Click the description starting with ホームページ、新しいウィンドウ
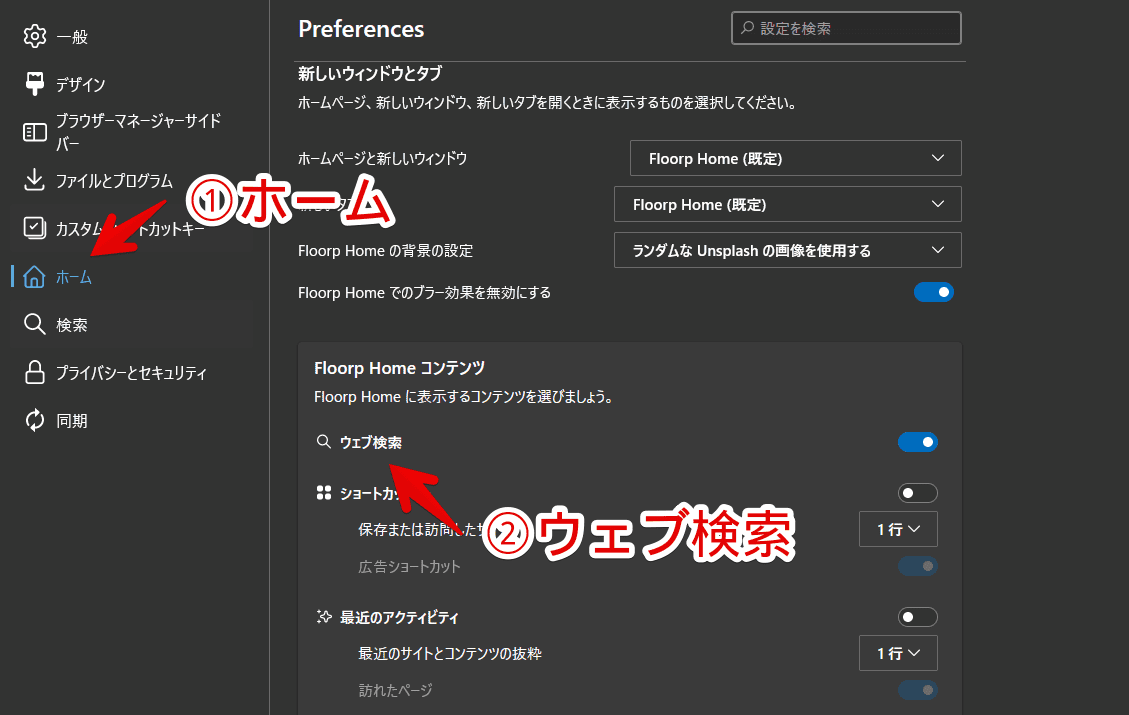 (548, 103)
